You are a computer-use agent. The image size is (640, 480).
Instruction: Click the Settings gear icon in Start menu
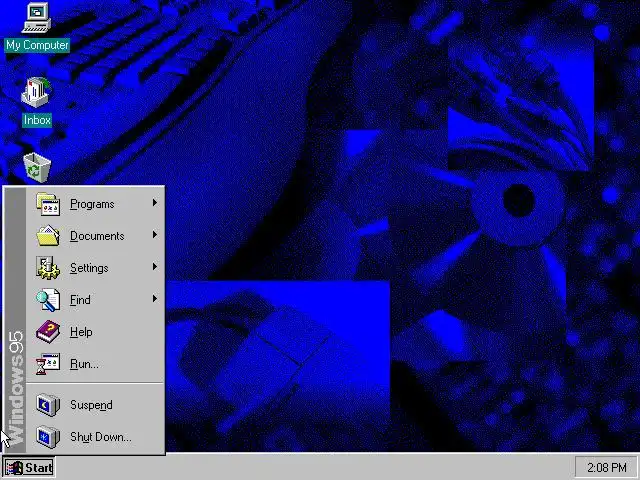tap(48, 268)
